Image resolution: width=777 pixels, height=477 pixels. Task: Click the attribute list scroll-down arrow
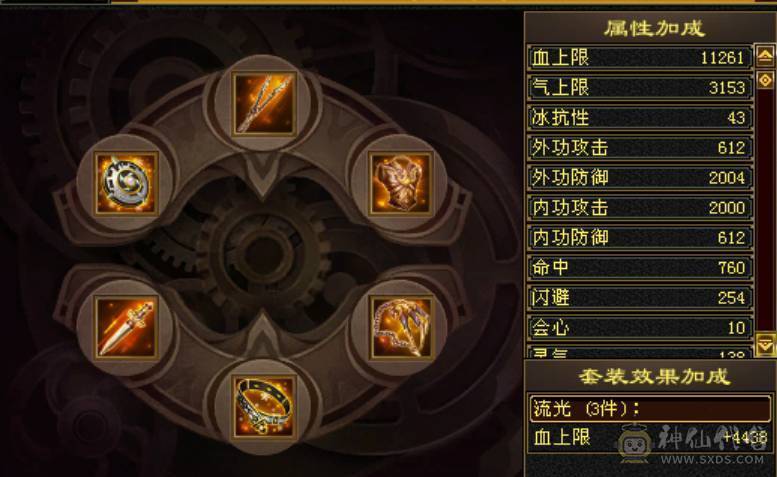tap(765, 344)
